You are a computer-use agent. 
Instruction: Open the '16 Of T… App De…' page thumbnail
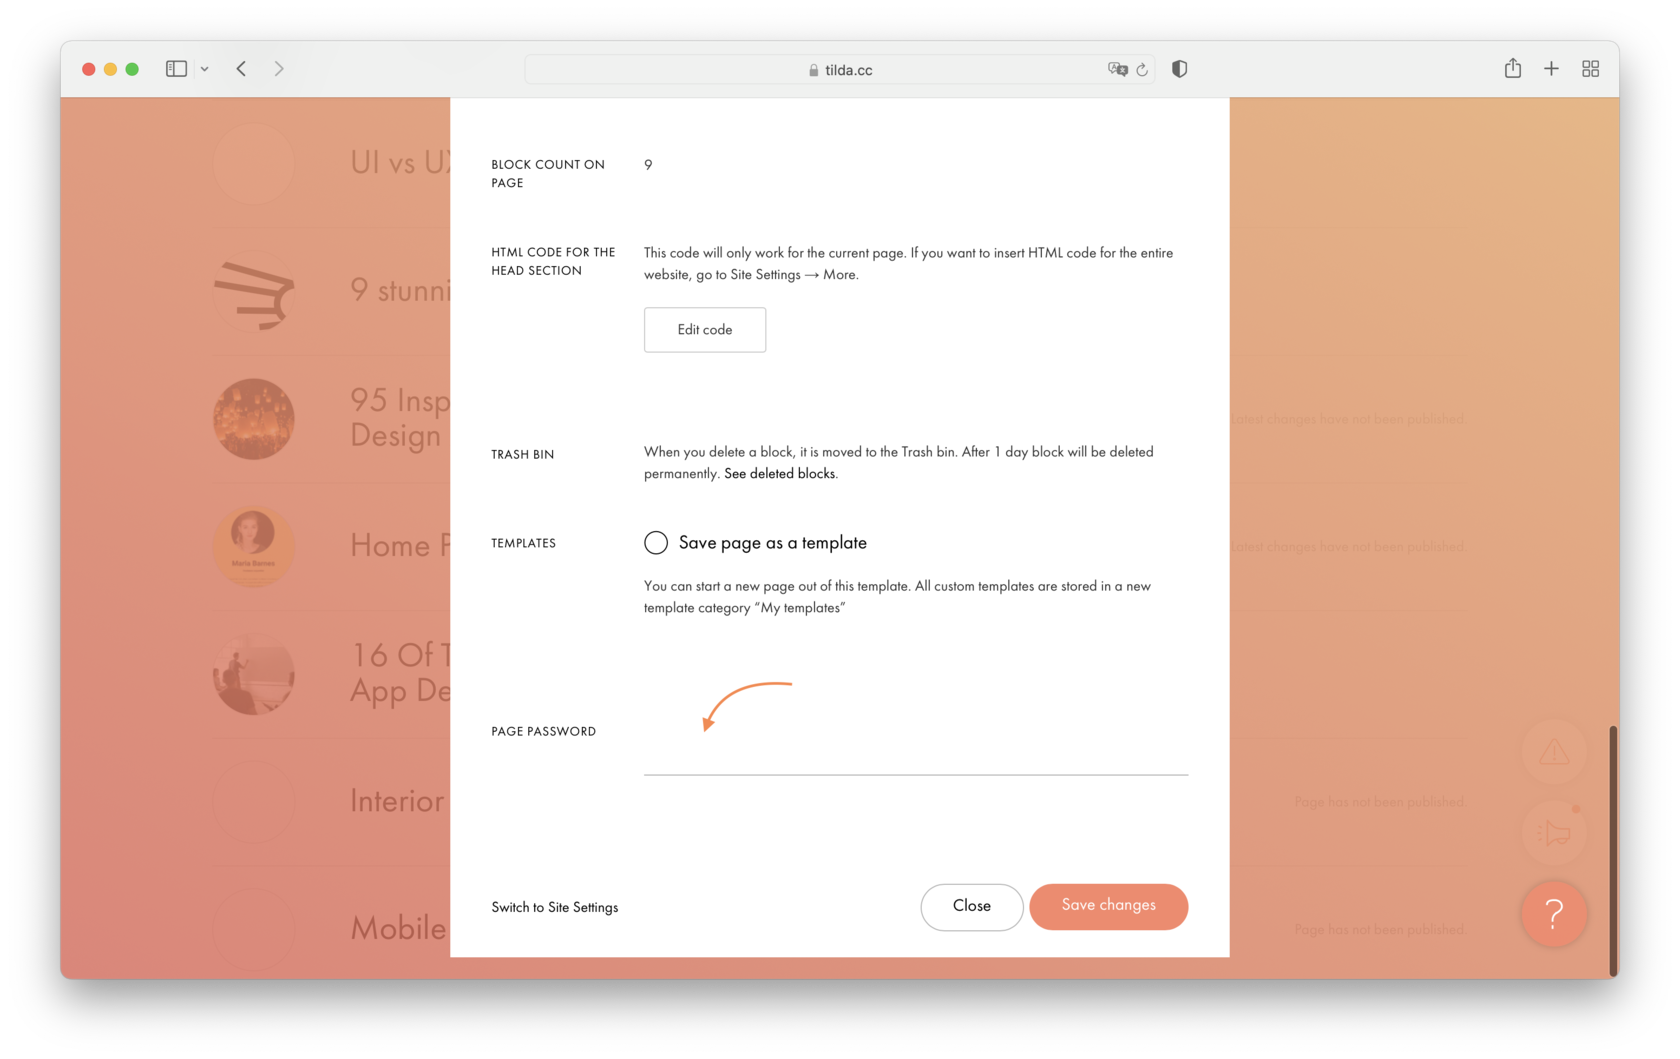[x=254, y=674]
